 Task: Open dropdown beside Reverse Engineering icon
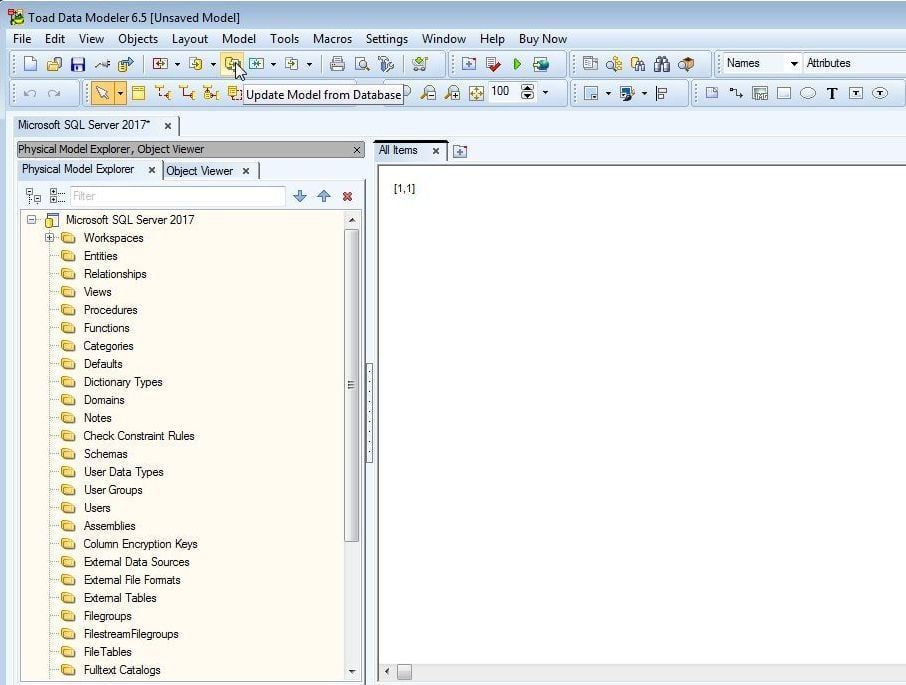[177, 64]
